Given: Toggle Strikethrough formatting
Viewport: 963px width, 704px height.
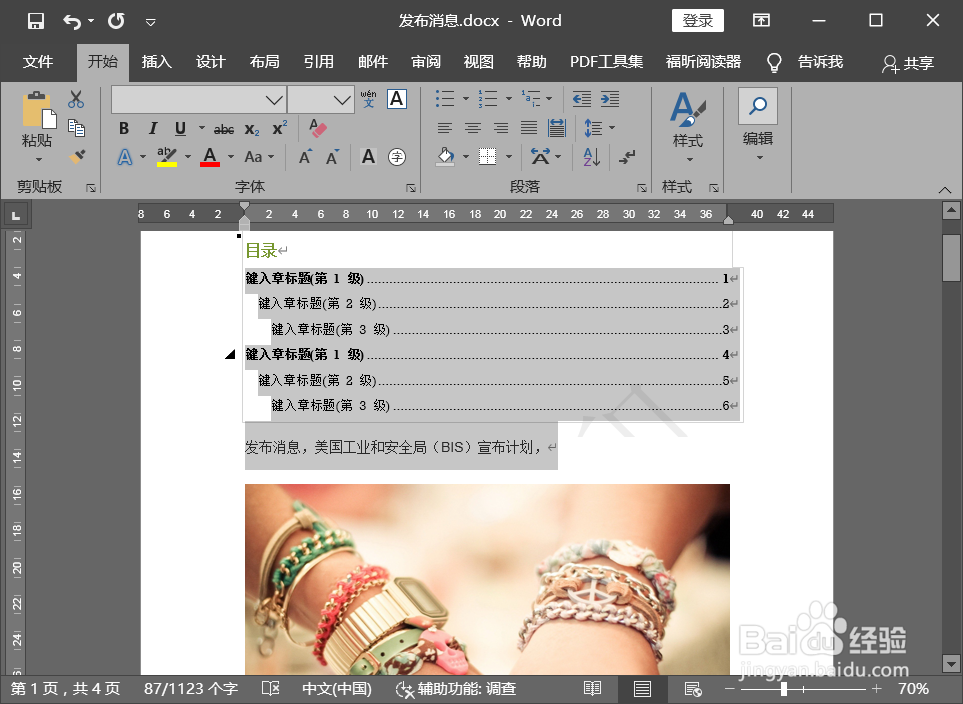Looking at the screenshot, I should tap(224, 129).
